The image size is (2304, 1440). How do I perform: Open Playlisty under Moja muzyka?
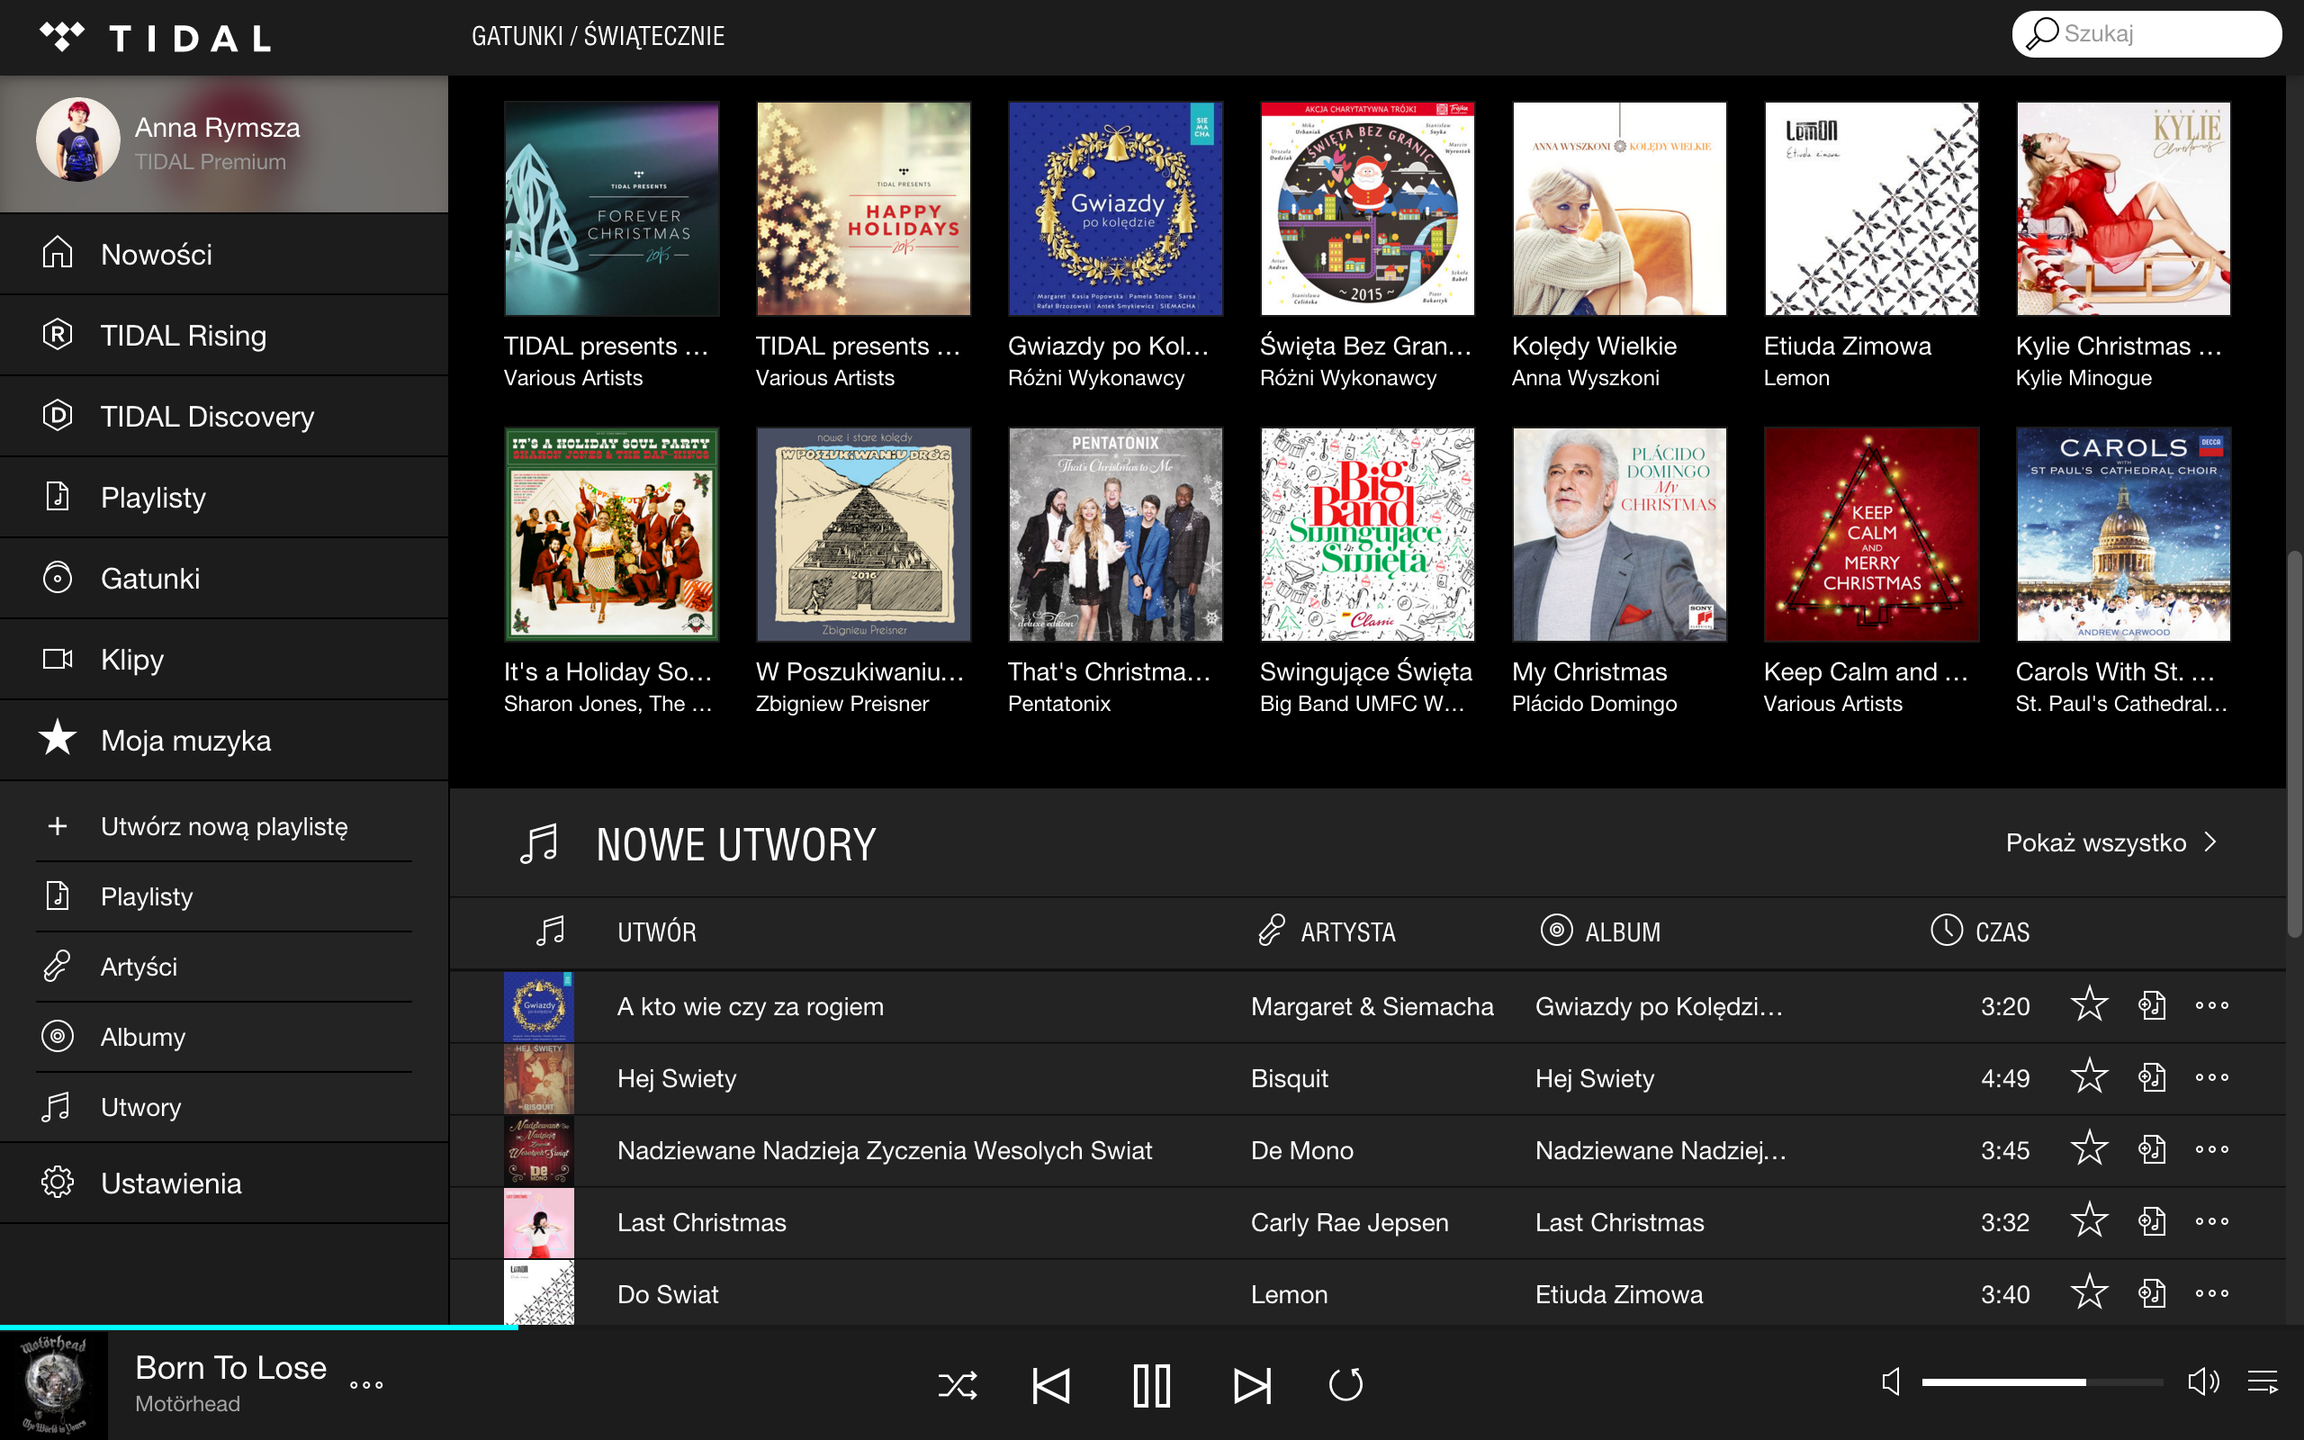coord(224,896)
